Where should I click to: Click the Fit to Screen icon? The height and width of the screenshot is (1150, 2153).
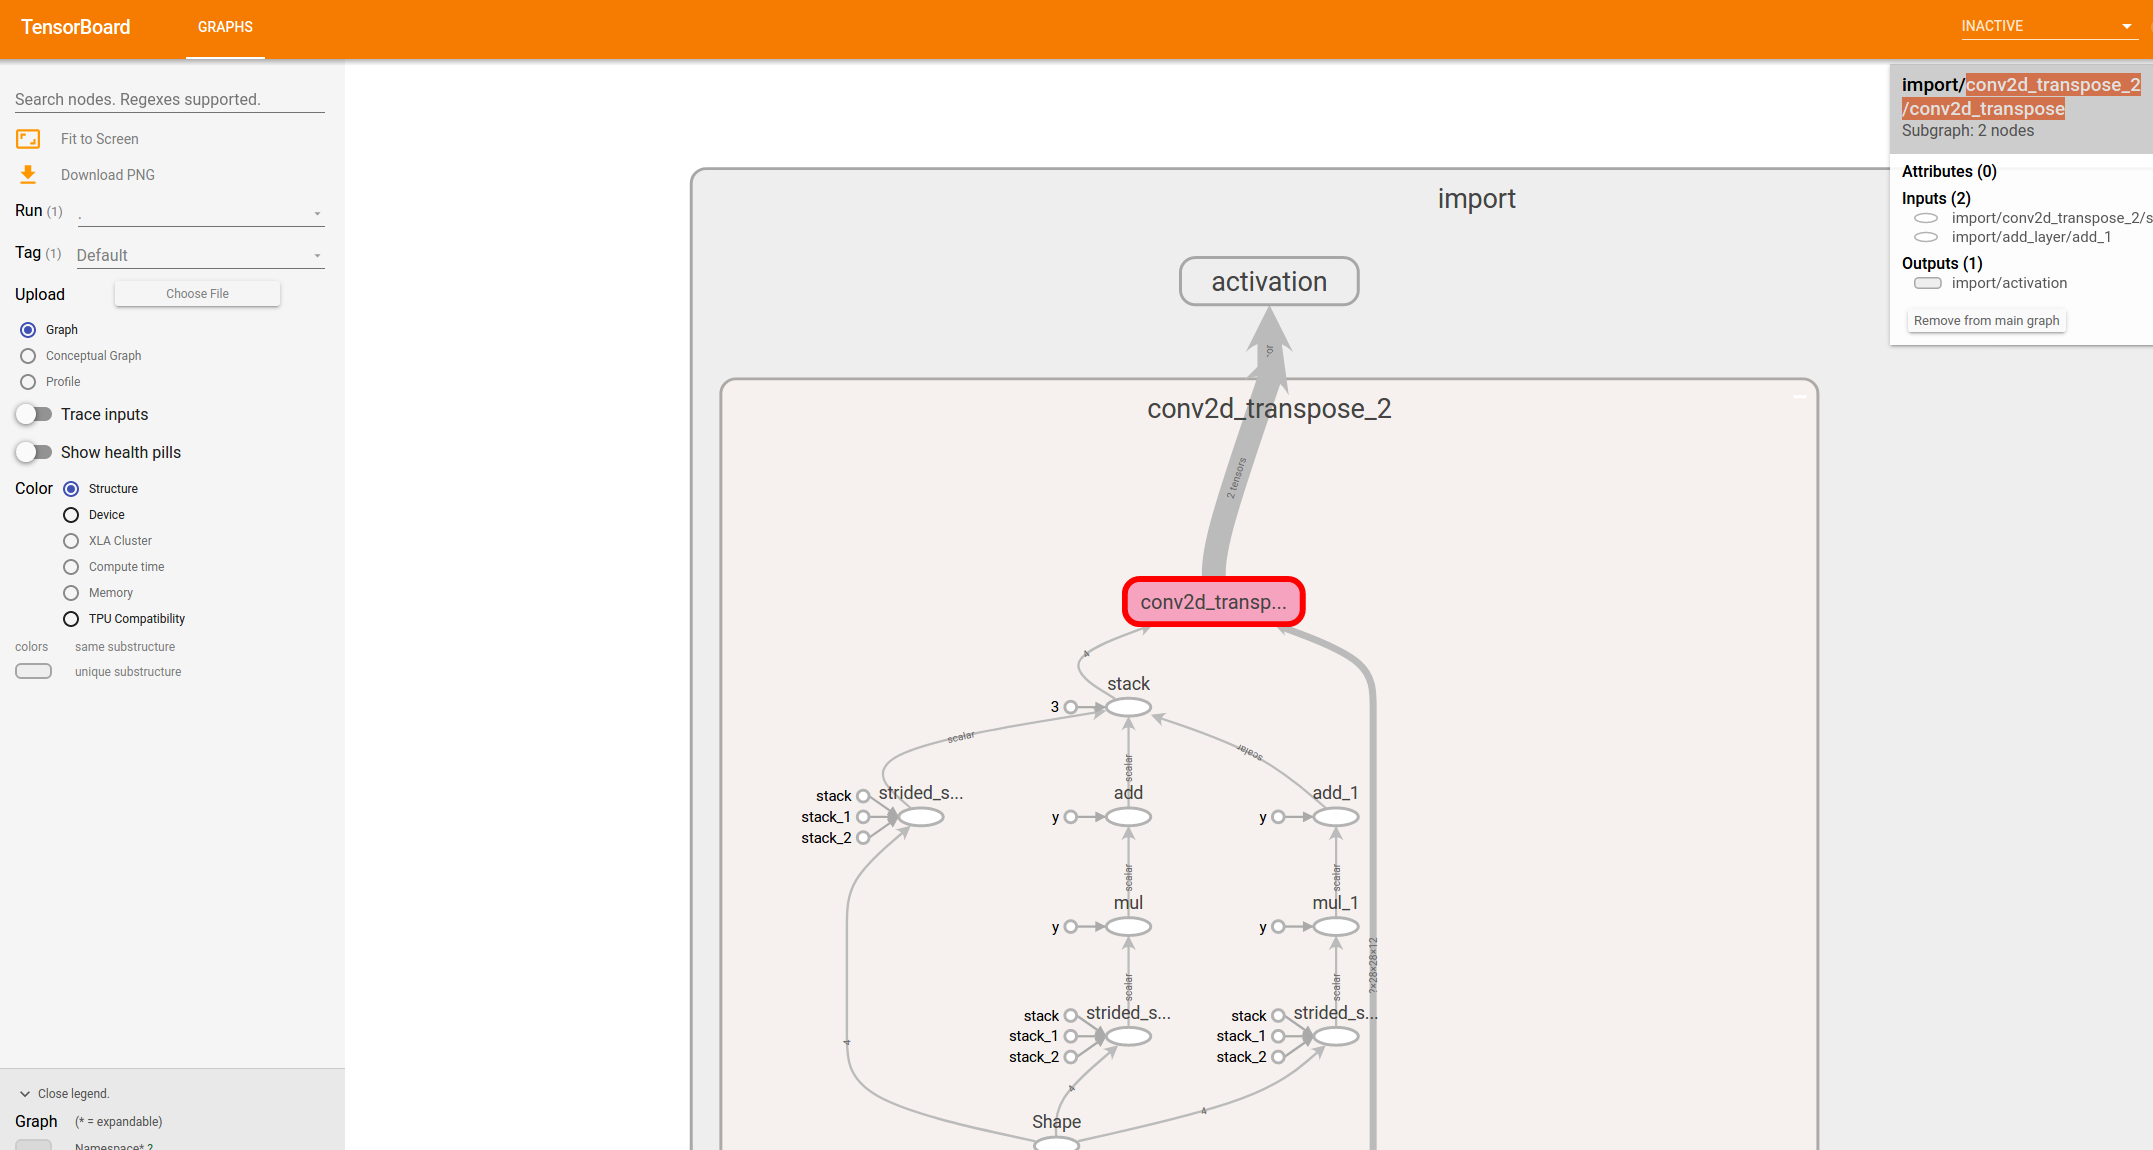[x=28, y=139]
